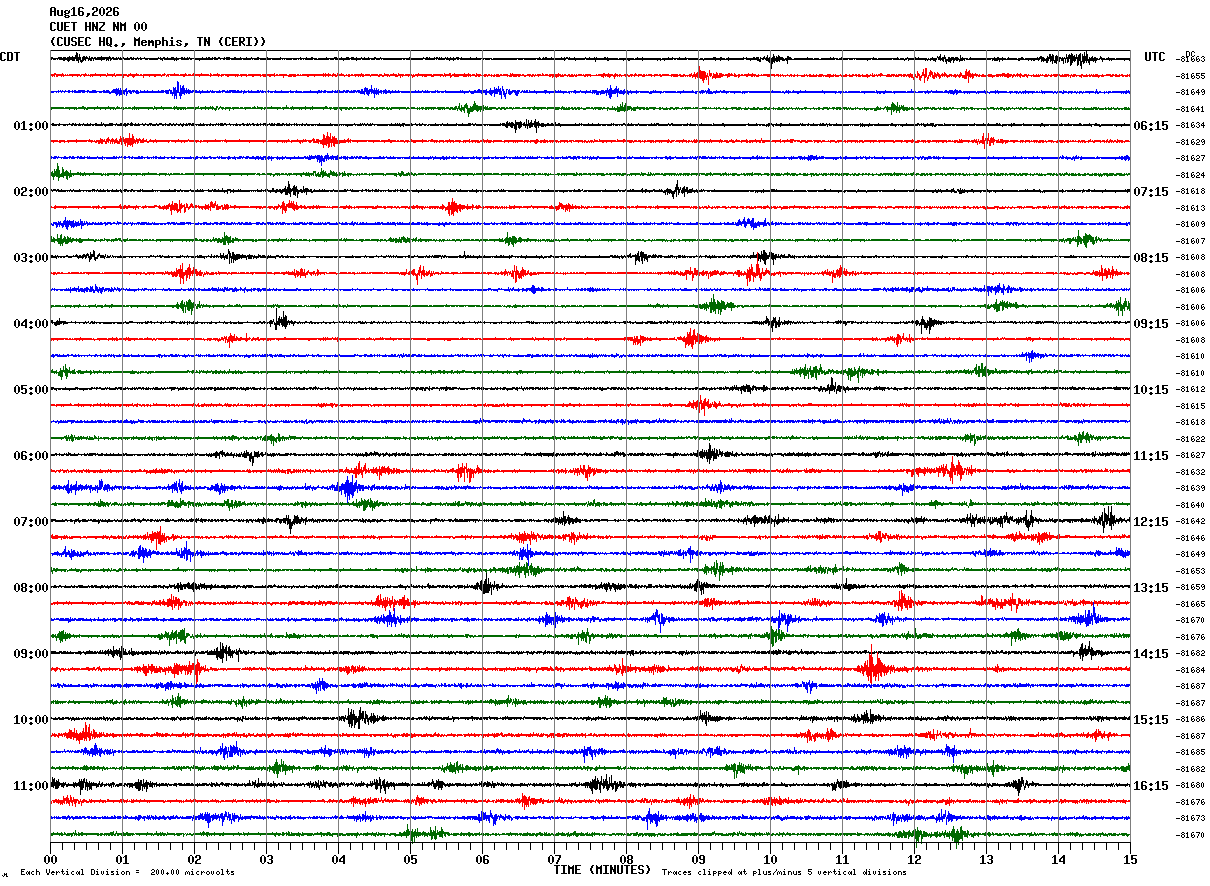Click minute 02 on the bottom axis
The height and width of the screenshot is (886, 1210).
[194, 859]
